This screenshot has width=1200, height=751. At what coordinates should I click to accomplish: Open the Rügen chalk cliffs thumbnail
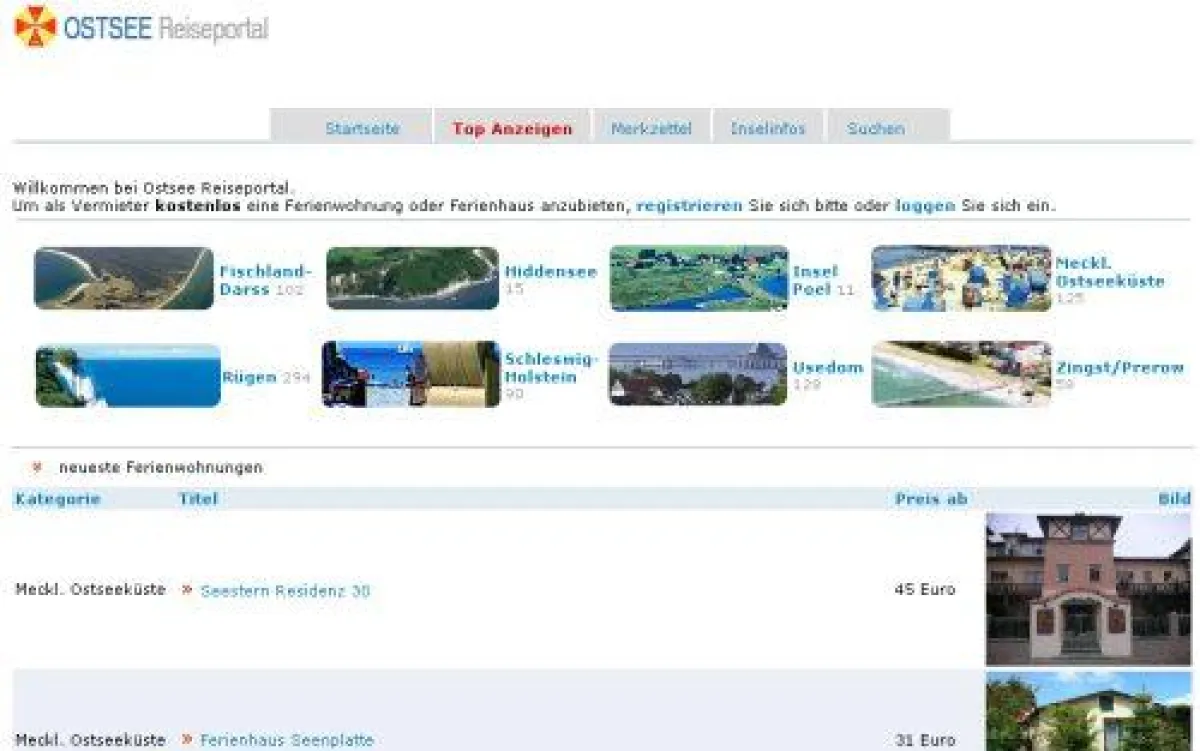[x=128, y=376]
